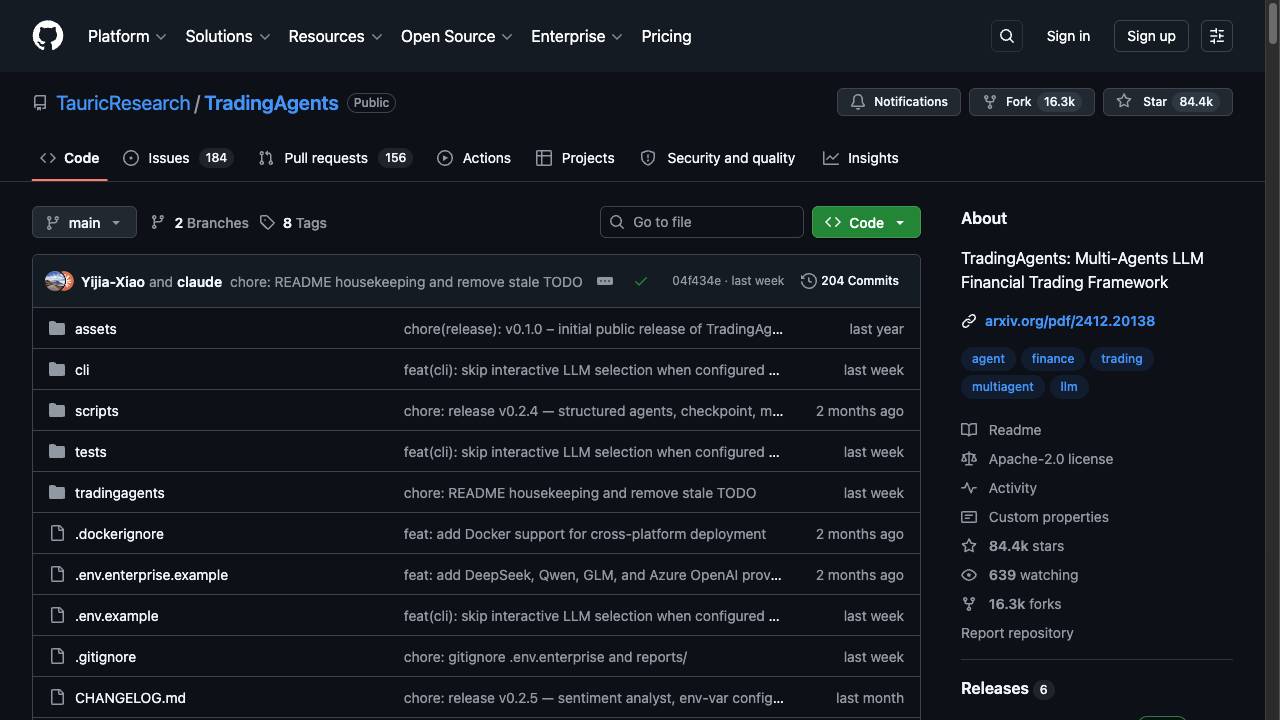Viewport: 1280px width, 720px height.
Task: Go to the Actions tab
Action: click(474, 158)
